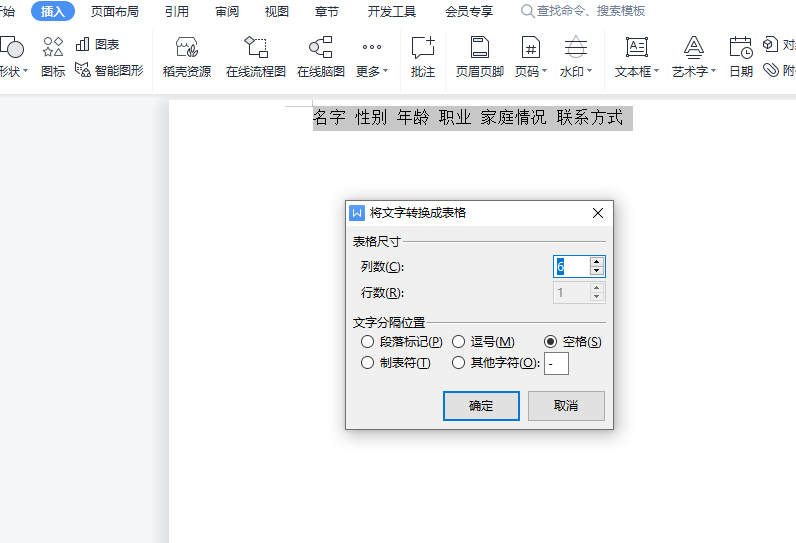This screenshot has height=543, width=796.
Task: Select 段落标记(P) separator option
Action: [402, 342]
